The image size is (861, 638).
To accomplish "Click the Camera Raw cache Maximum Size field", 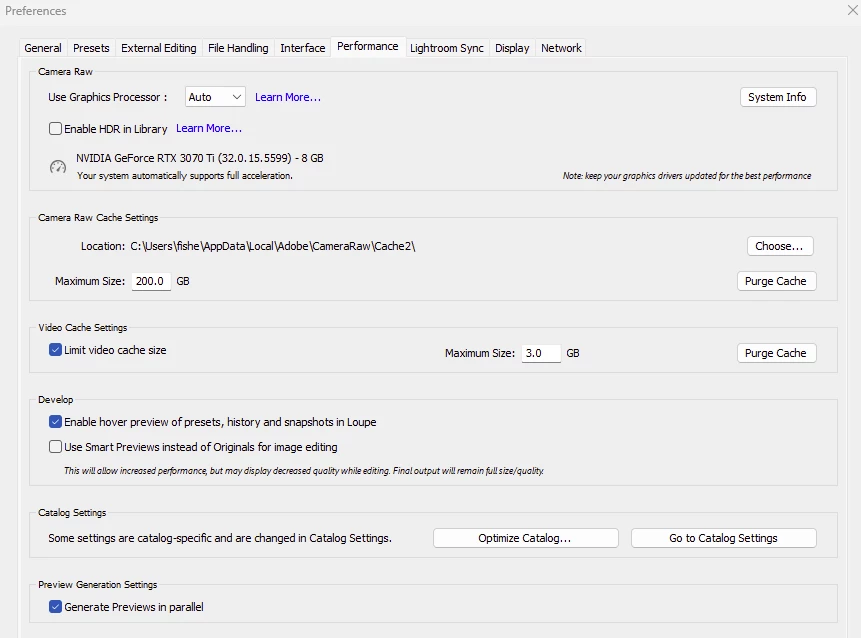I will pyautogui.click(x=151, y=281).
